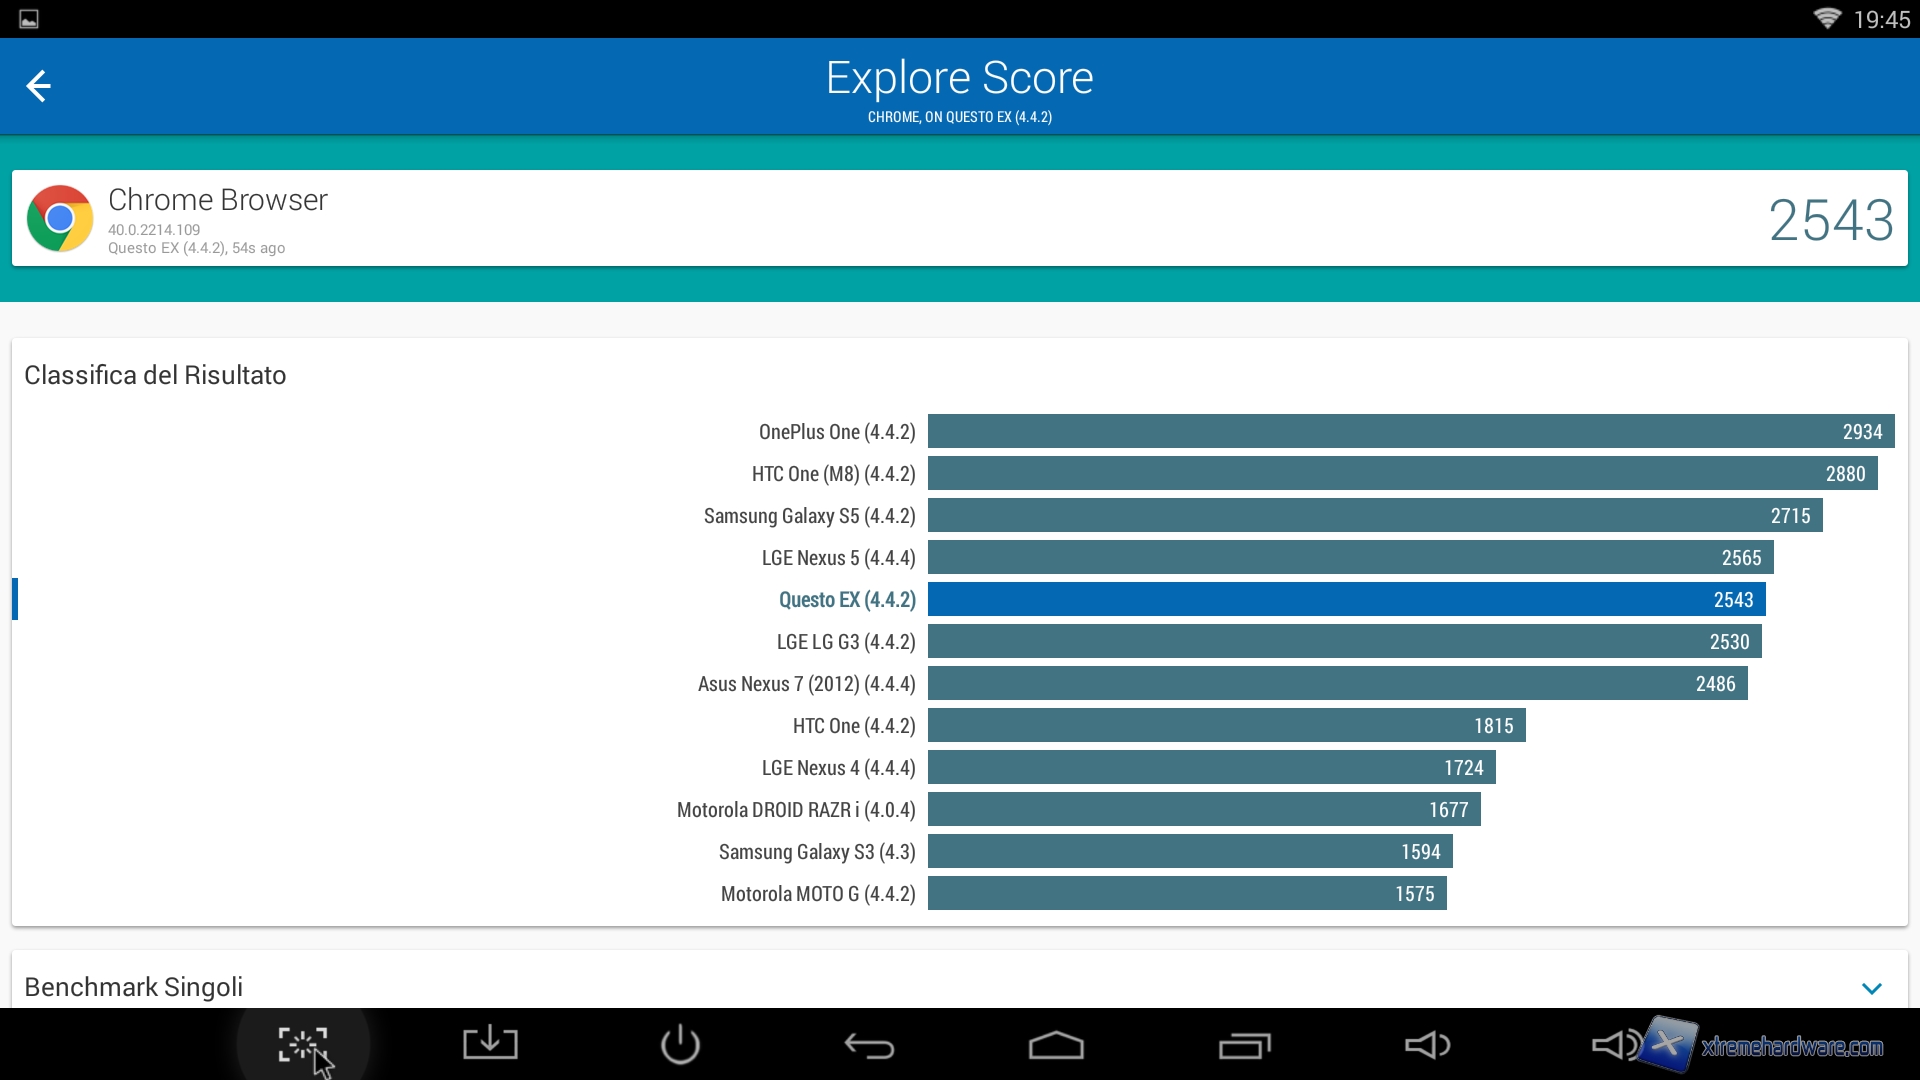Image resolution: width=1920 pixels, height=1080 pixels.
Task: Expand the Benchmark Singoli chevron
Action: pos(1872,988)
